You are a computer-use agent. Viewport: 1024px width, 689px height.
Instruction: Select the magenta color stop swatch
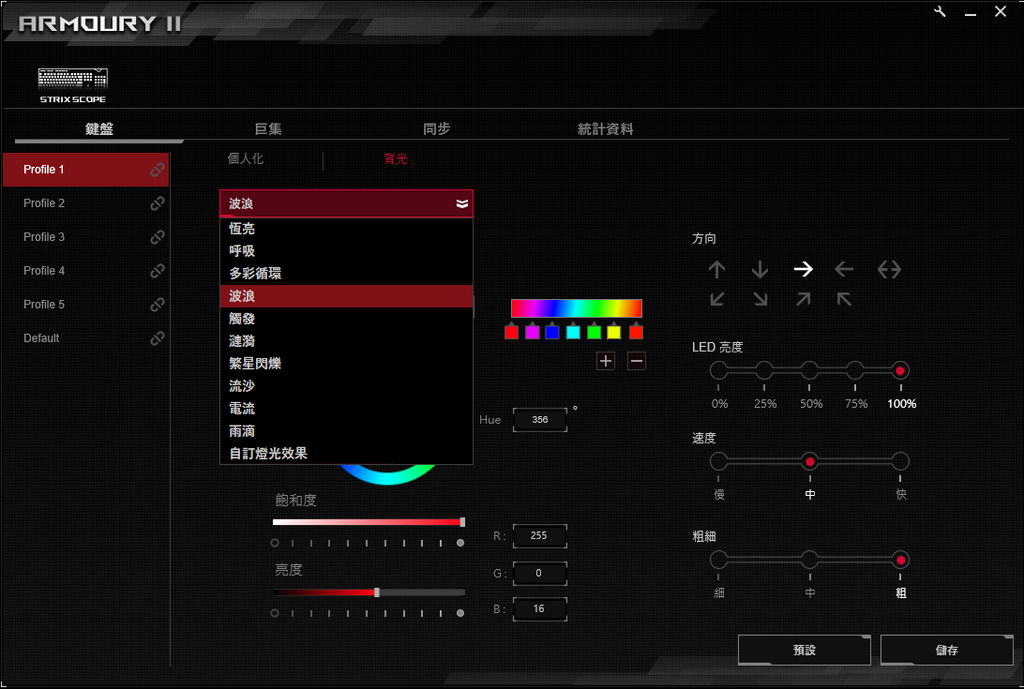tap(532, 331)
